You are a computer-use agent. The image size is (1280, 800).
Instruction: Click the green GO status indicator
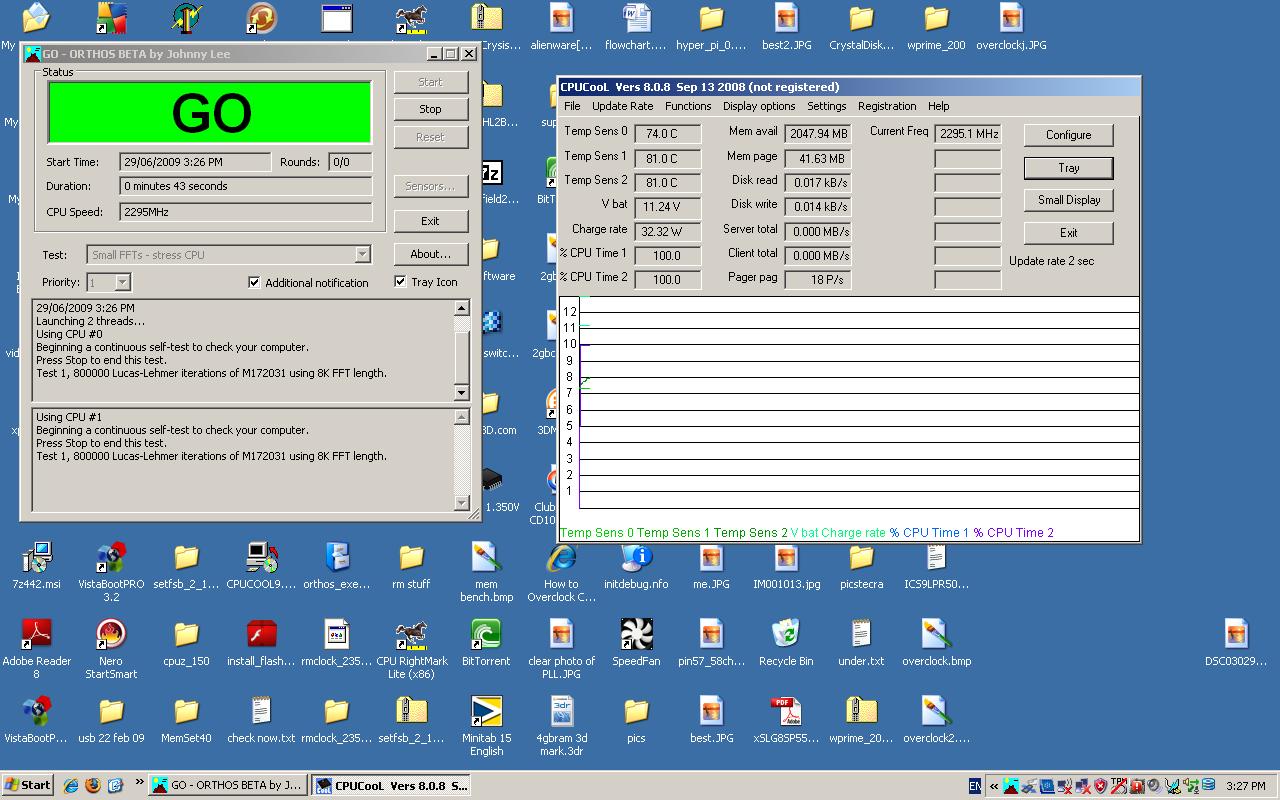210,113
